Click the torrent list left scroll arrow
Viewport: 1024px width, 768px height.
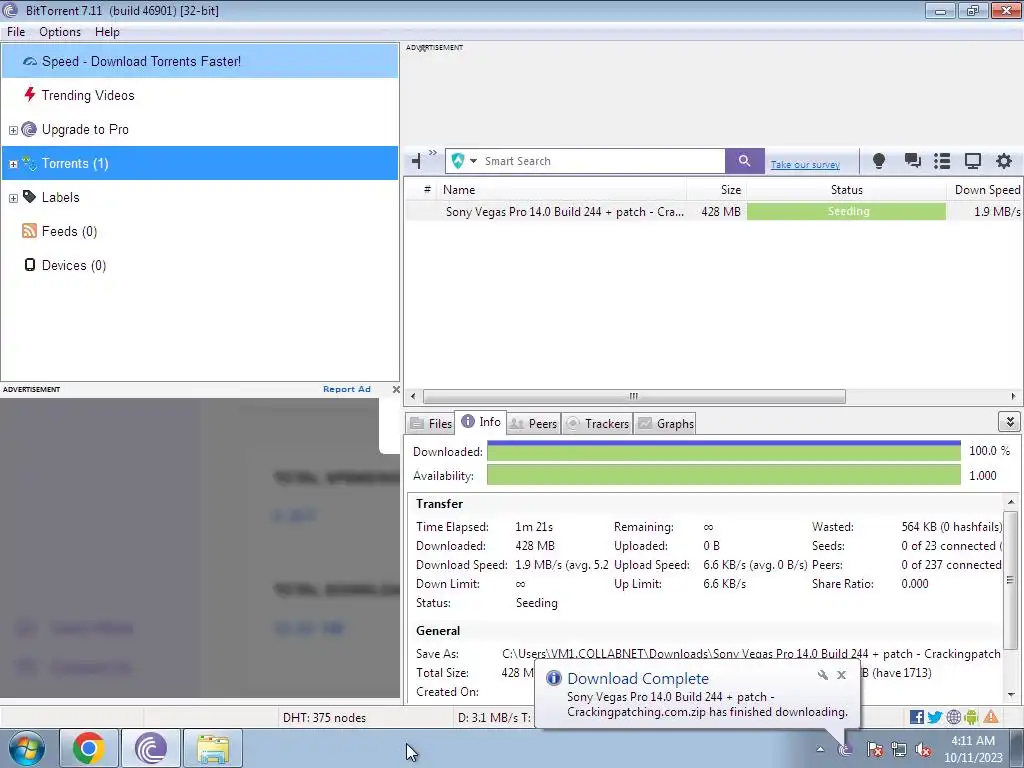pos(413,396)
